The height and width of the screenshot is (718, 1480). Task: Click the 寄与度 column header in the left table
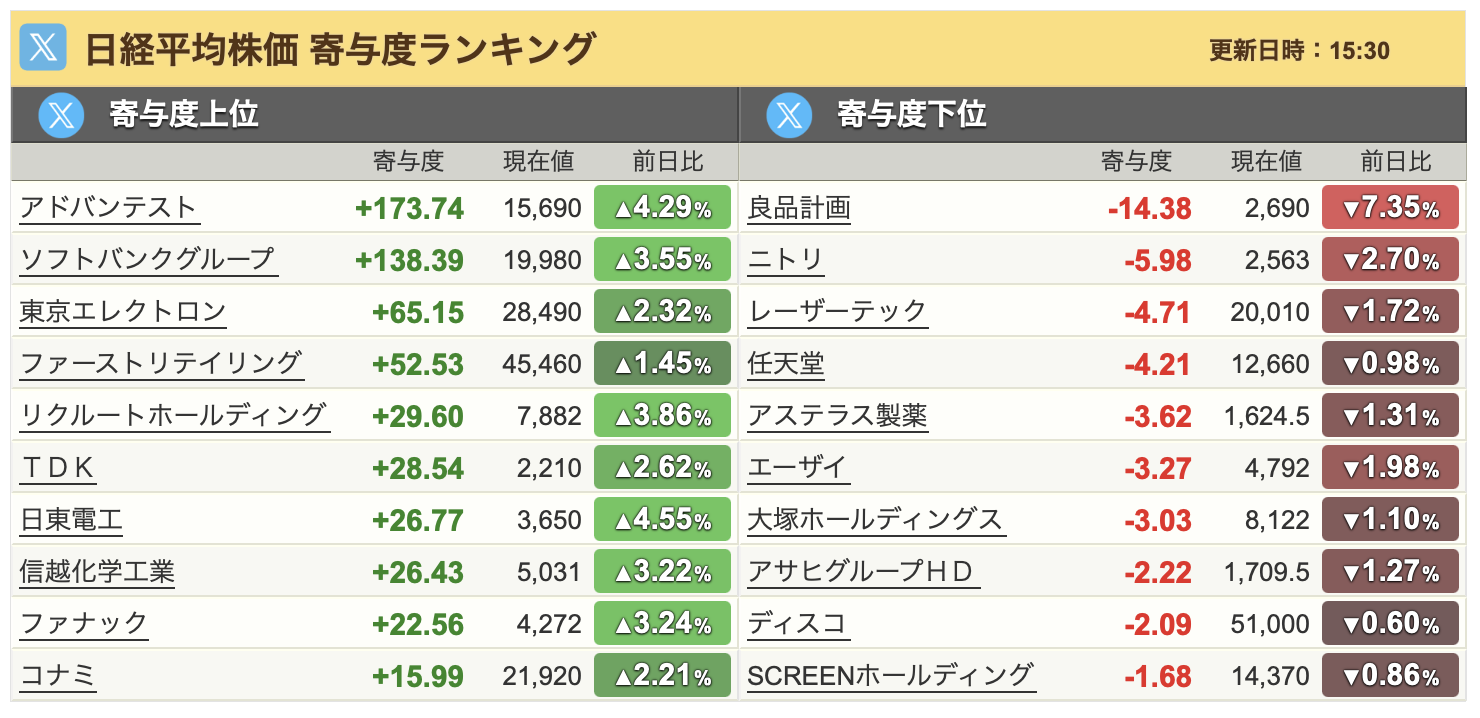408,161
